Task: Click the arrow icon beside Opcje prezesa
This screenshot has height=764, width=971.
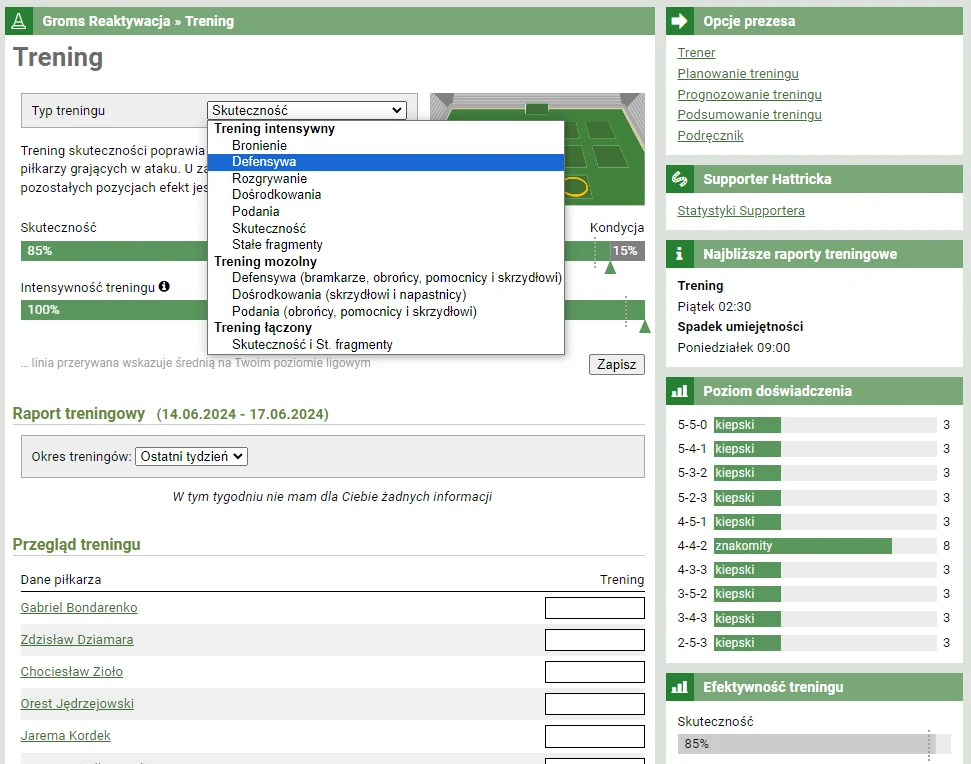Action: pos(680,21)
